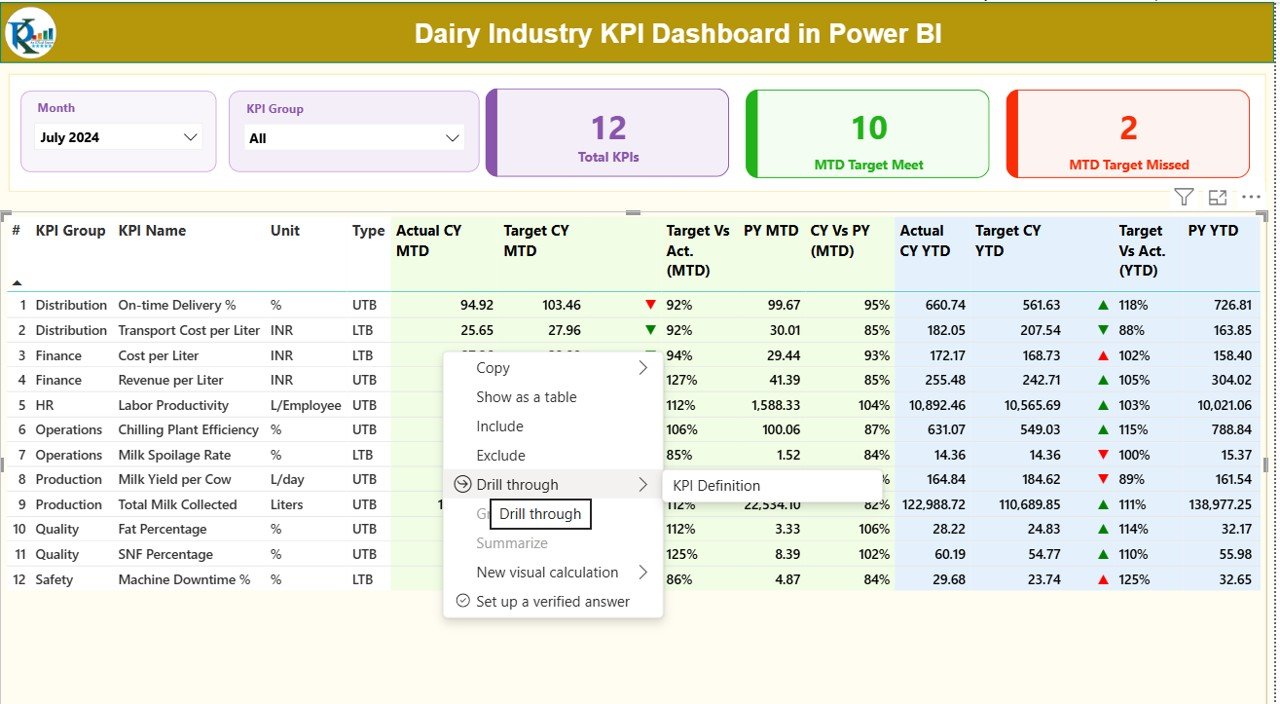
Task: Click the red down arrow in On-time Delivery row
Action: pyautogui.click(x=651, y=305)
